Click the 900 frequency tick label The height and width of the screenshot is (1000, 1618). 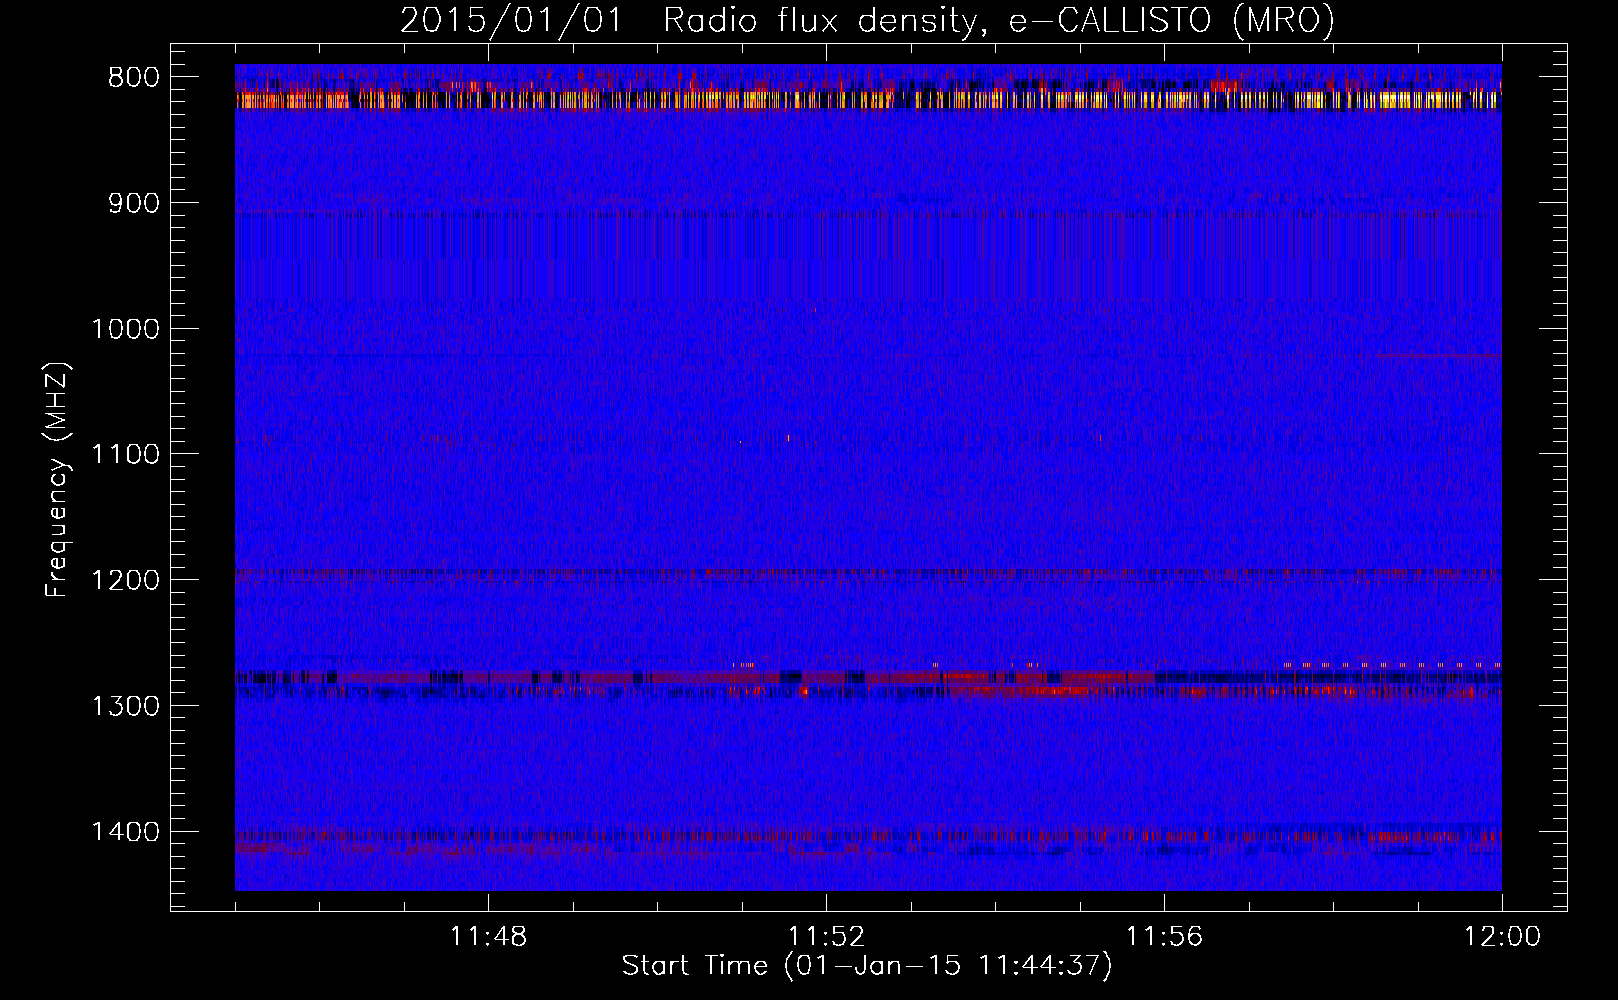point(134,203)
